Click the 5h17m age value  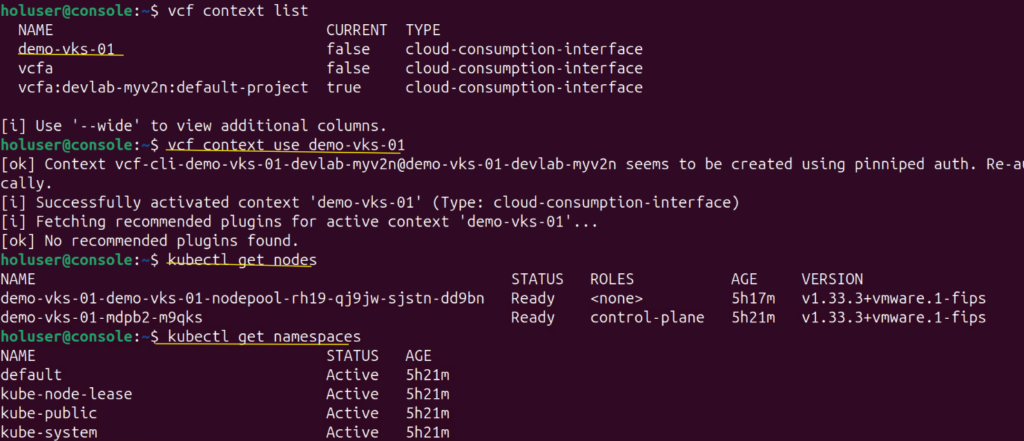(753, 298)
